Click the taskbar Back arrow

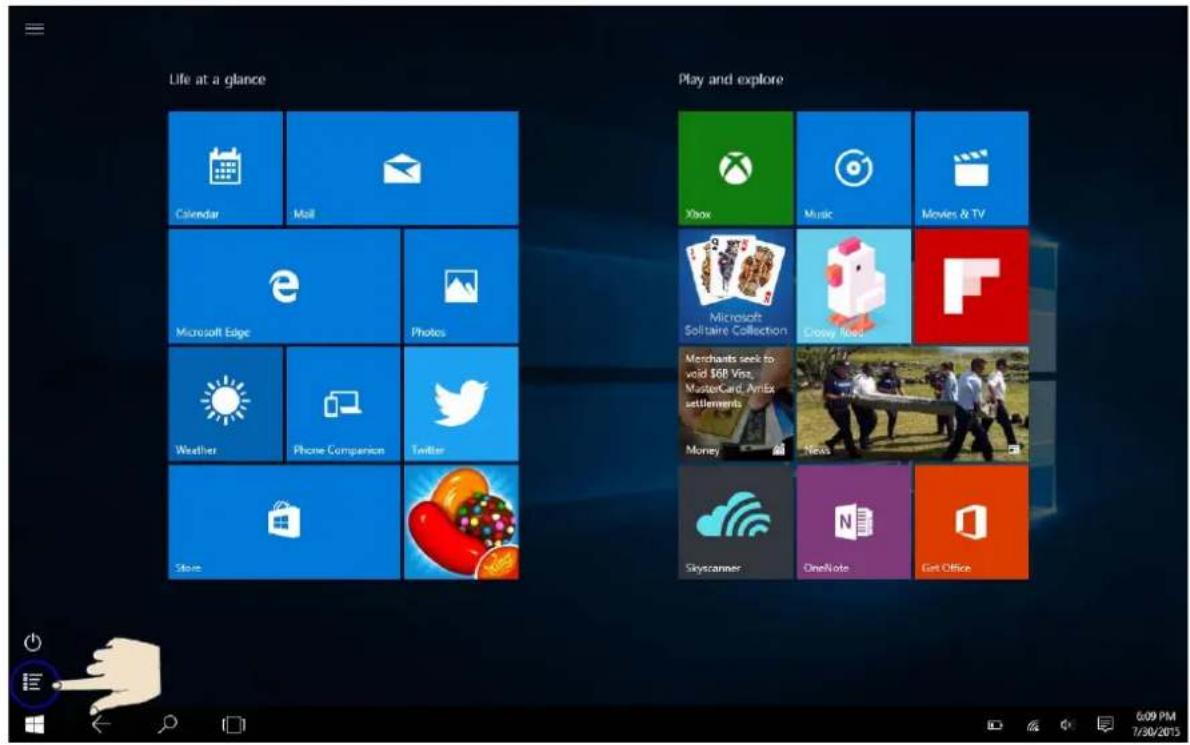coord(101,725)
